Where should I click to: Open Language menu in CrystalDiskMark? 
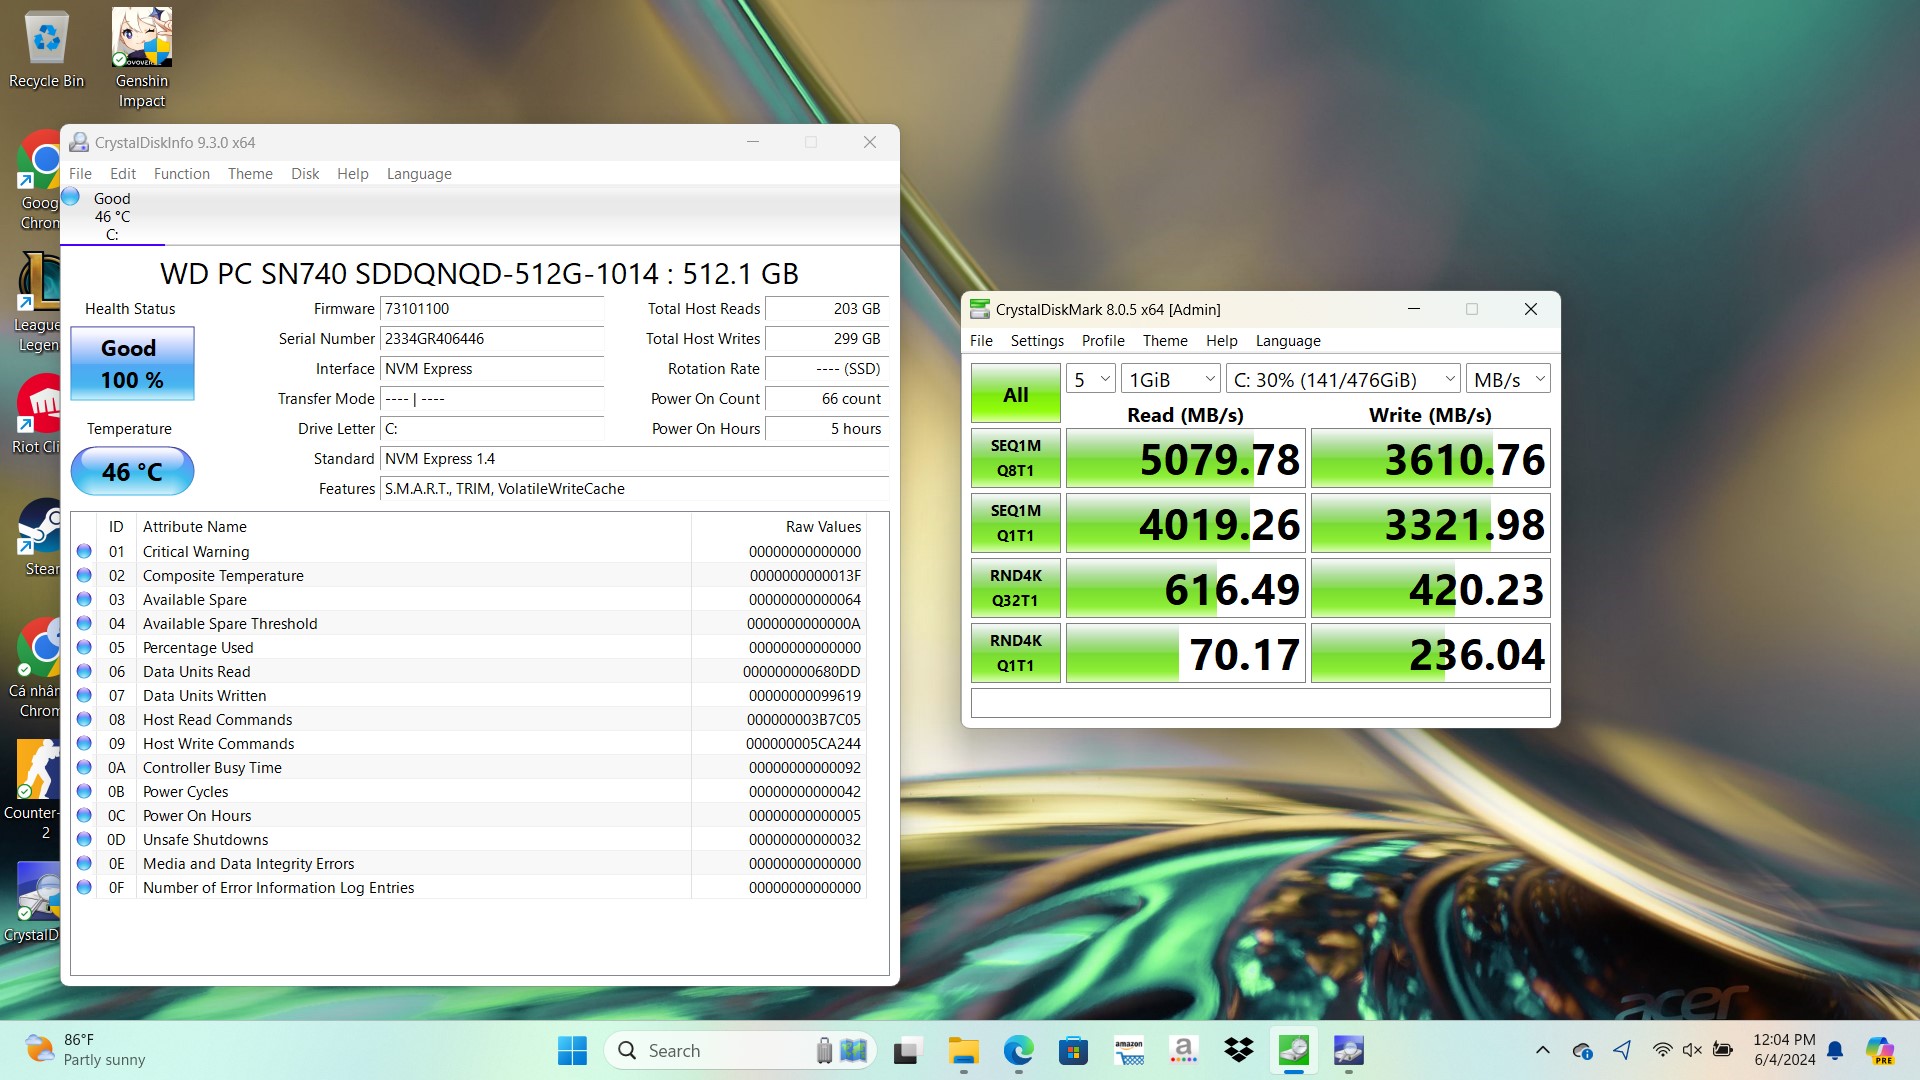pos(1288,341)
